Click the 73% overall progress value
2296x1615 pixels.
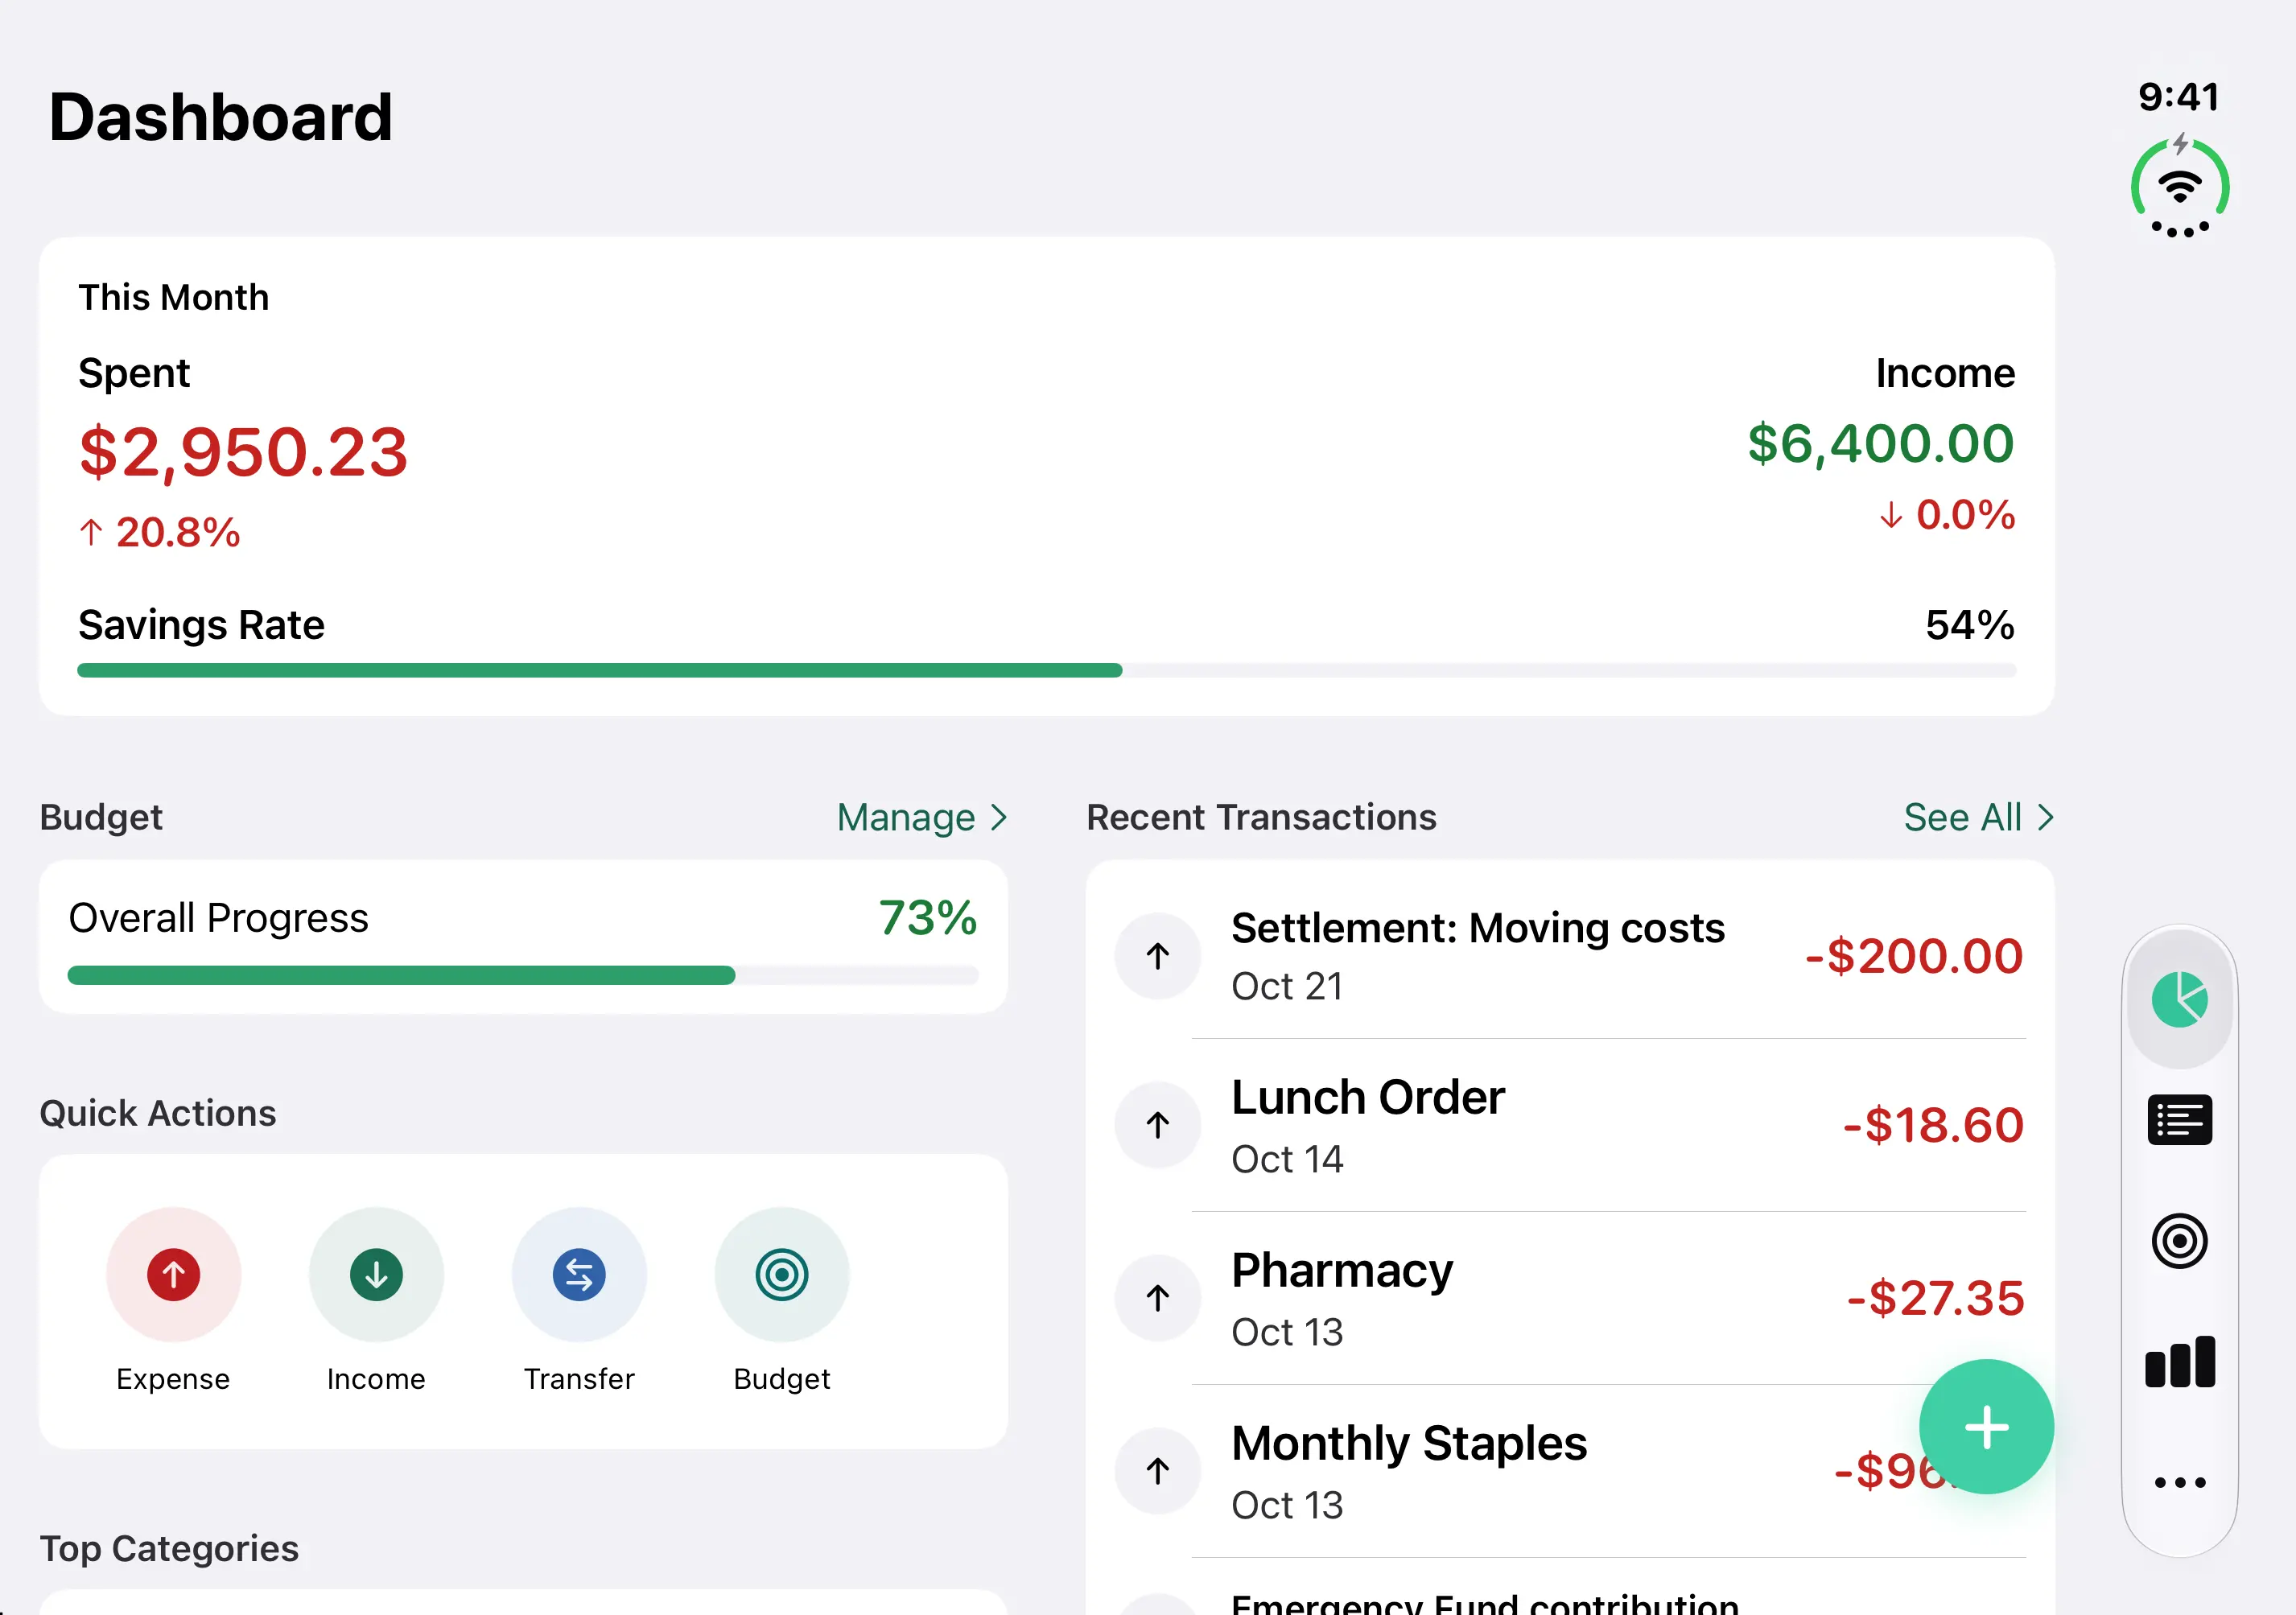pyautogui.click(x=928, y=918)
